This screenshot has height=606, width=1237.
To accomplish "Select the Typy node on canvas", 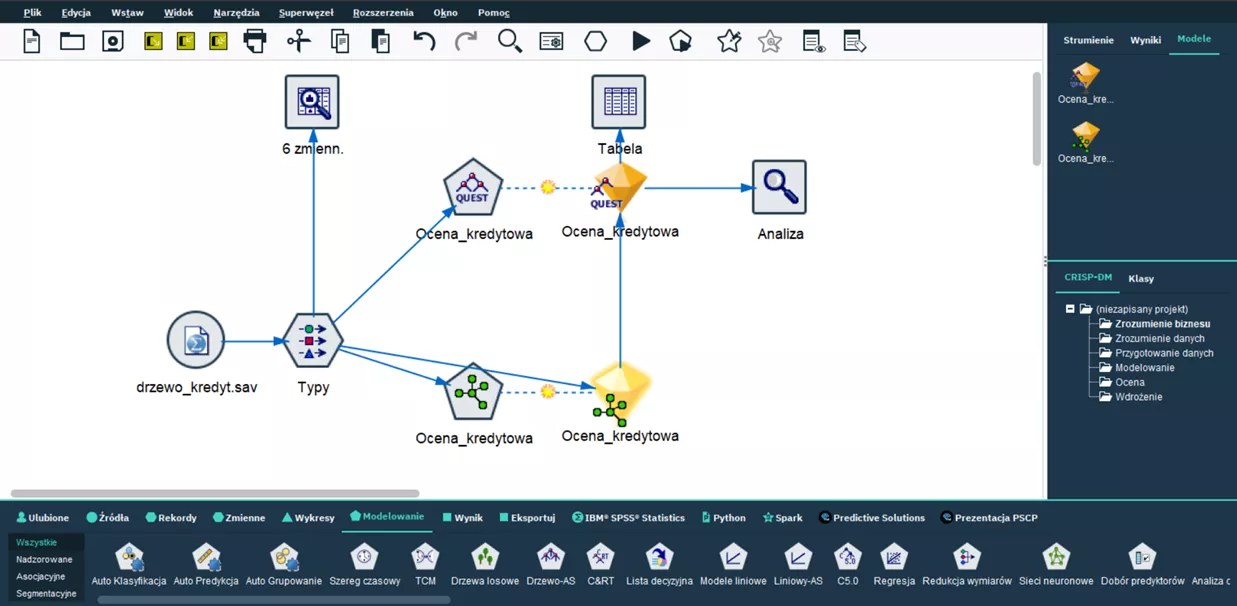I will click(313, 340).
